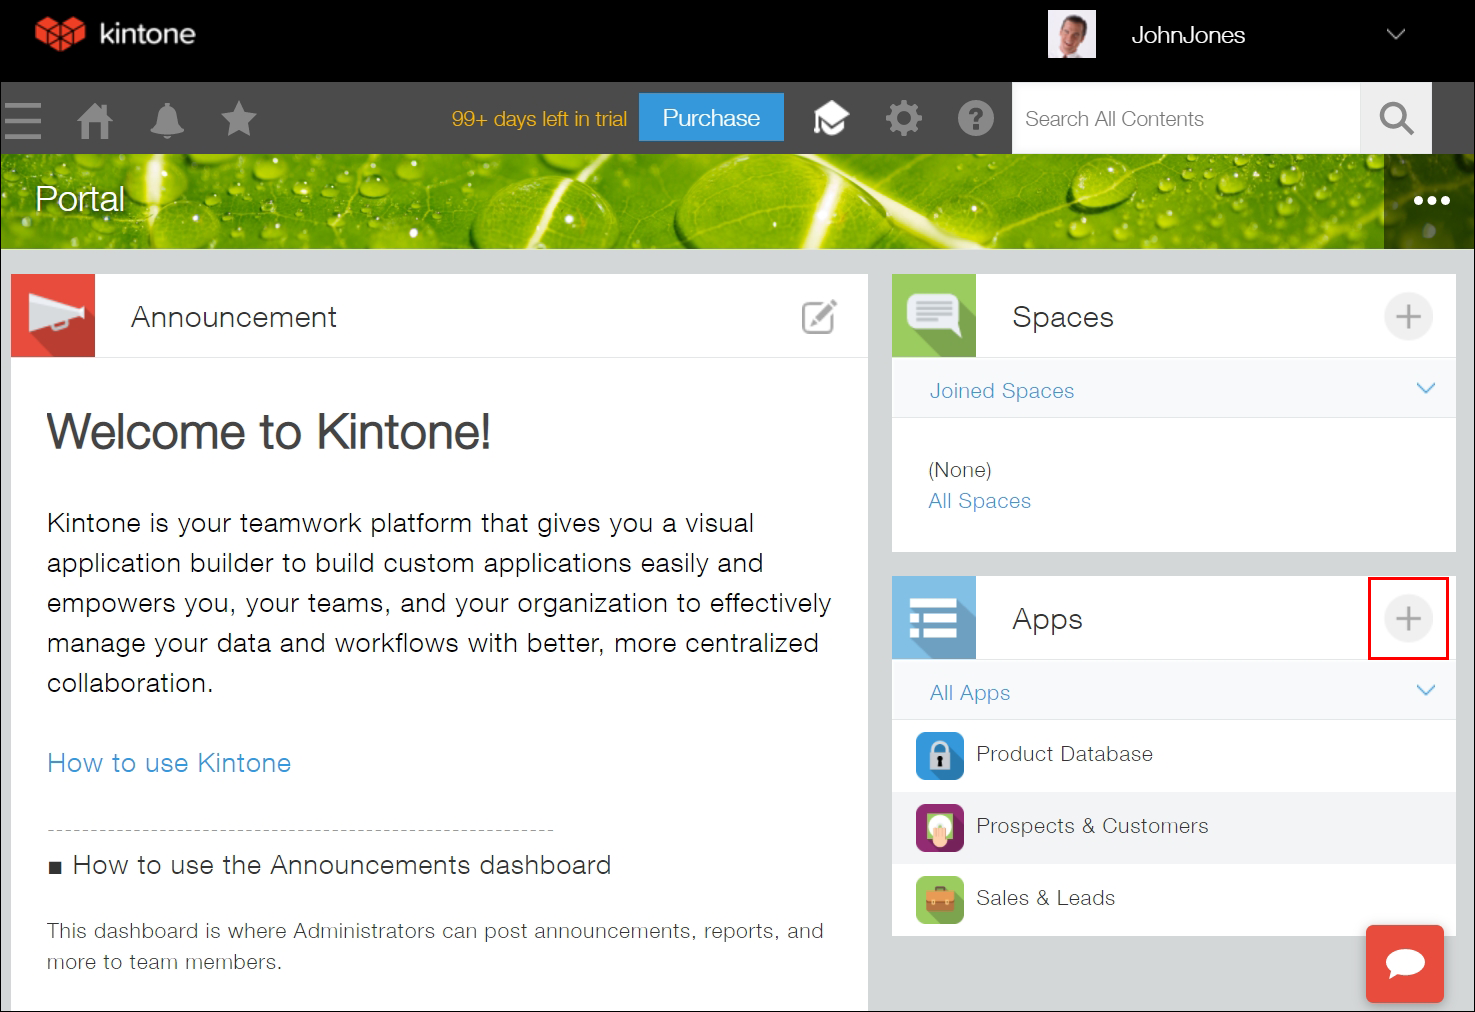Open the Product Database app icon
Viewport: 1475px width, 1012px height.
tap(938, 755)
